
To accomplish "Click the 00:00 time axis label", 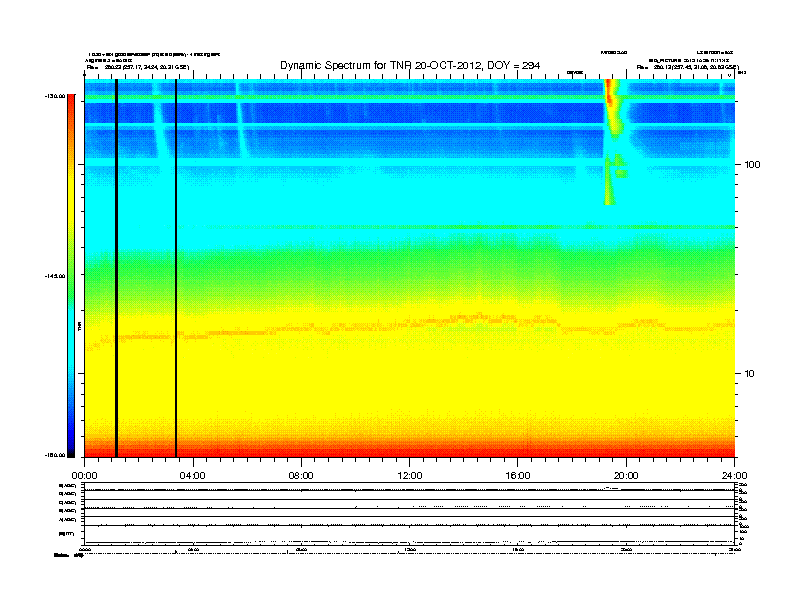I will point(84,476).
